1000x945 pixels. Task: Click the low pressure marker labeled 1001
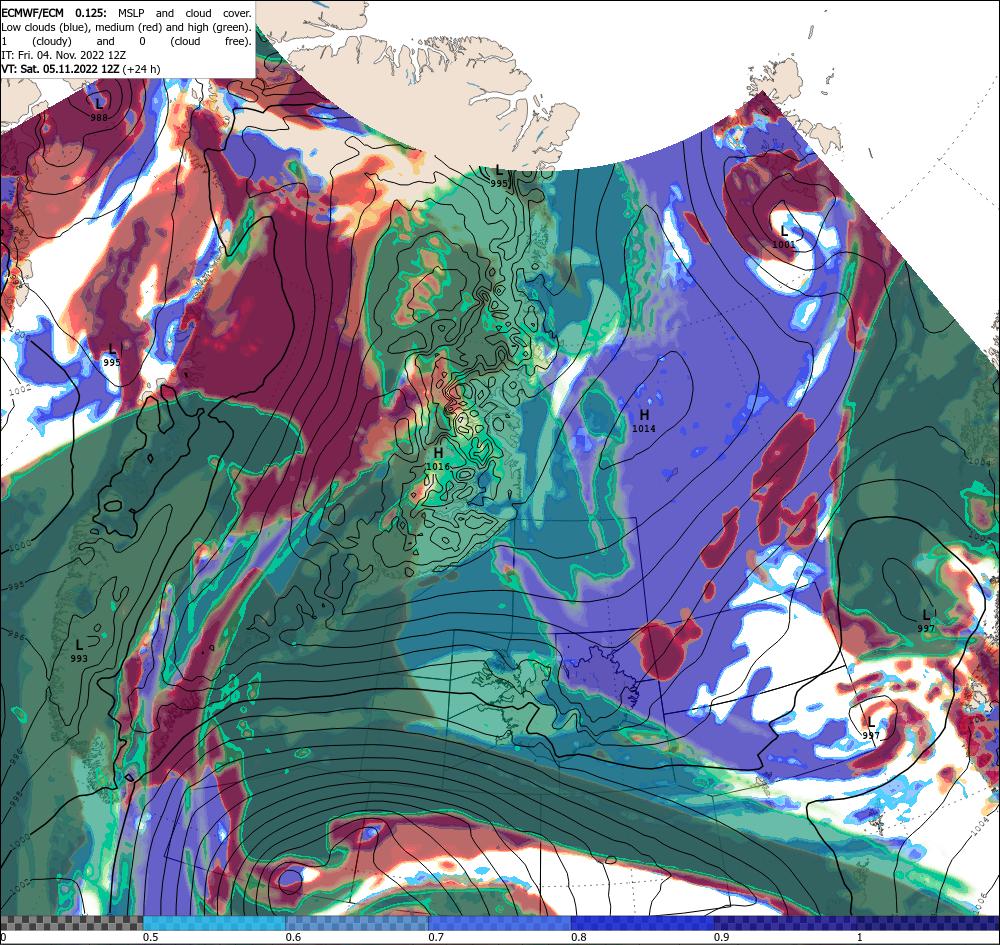pos(784,237)
